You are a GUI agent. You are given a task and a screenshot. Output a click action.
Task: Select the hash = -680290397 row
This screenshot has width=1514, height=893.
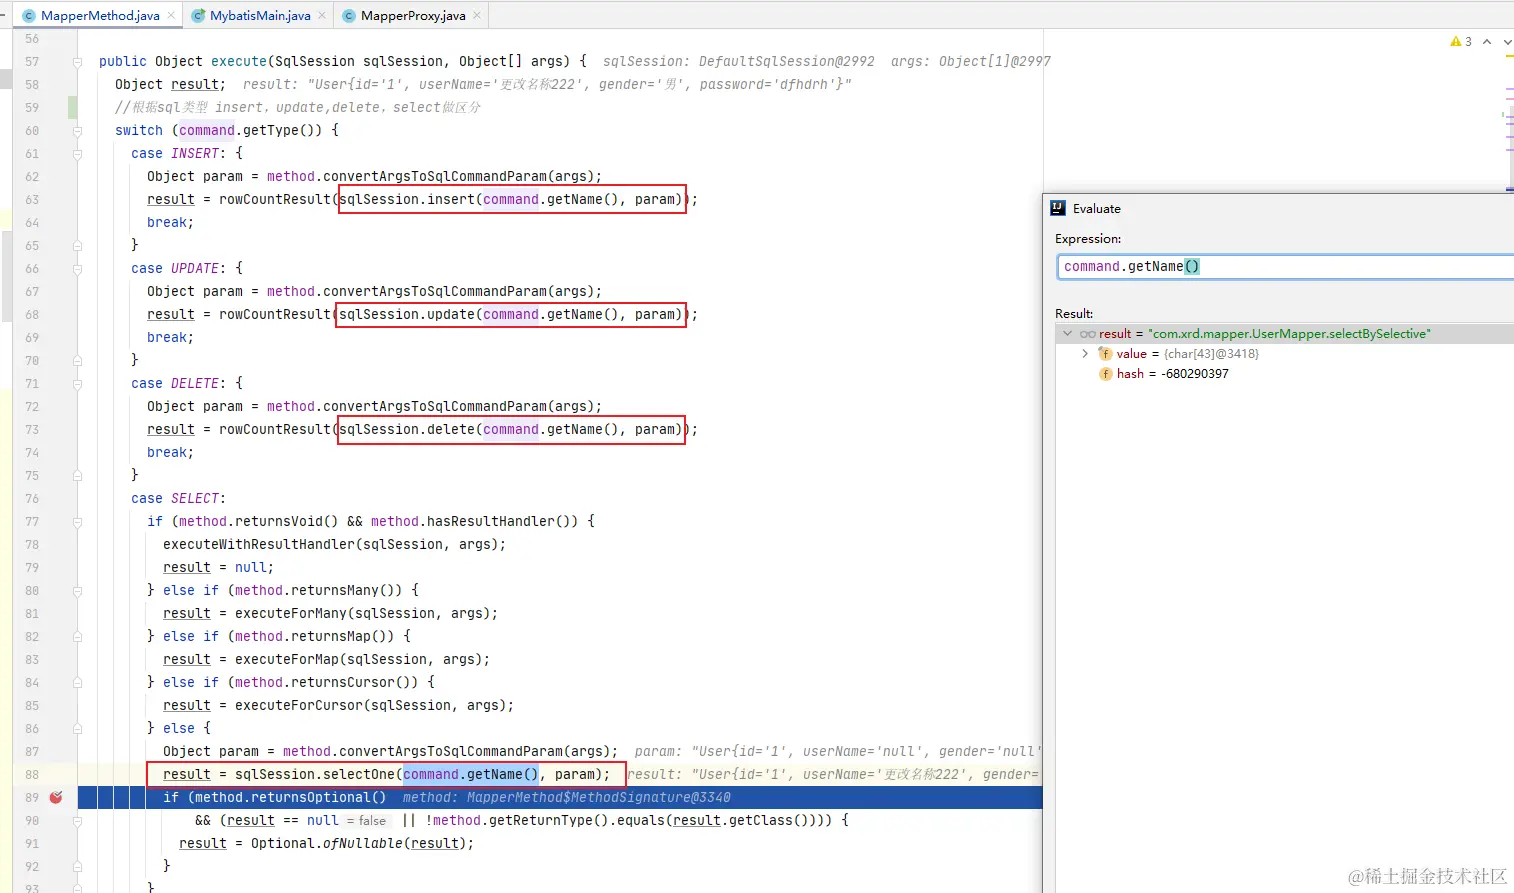coord(1285,373)
